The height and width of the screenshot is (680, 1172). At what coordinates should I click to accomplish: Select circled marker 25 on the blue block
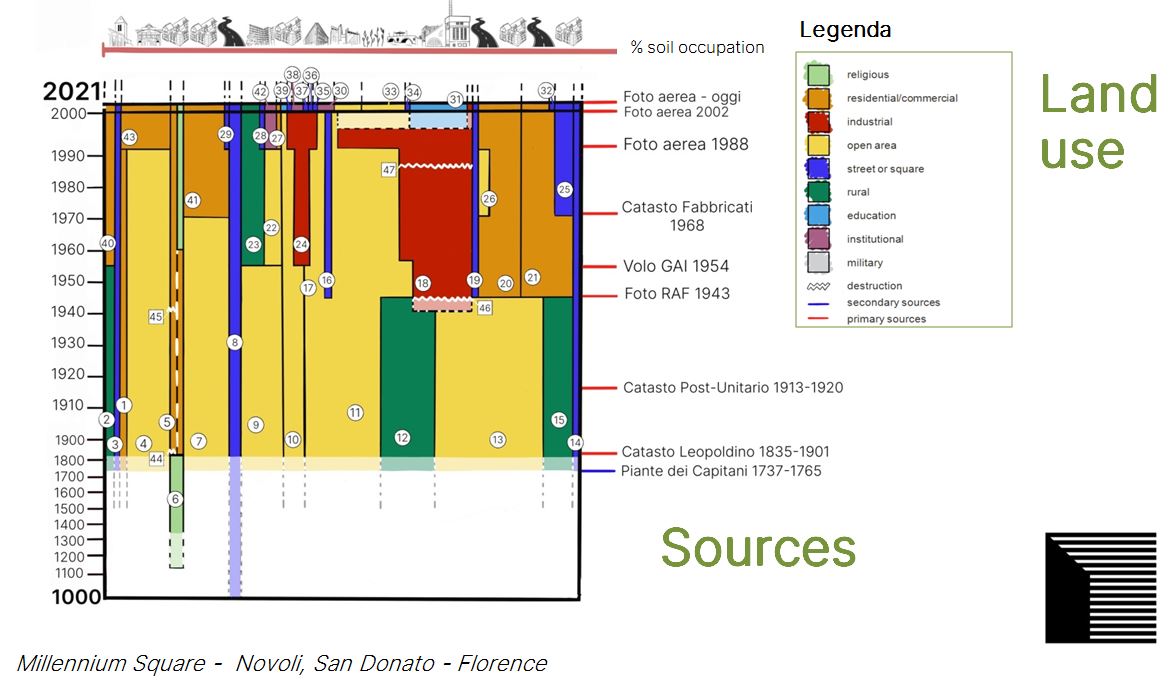click(564, 190)
